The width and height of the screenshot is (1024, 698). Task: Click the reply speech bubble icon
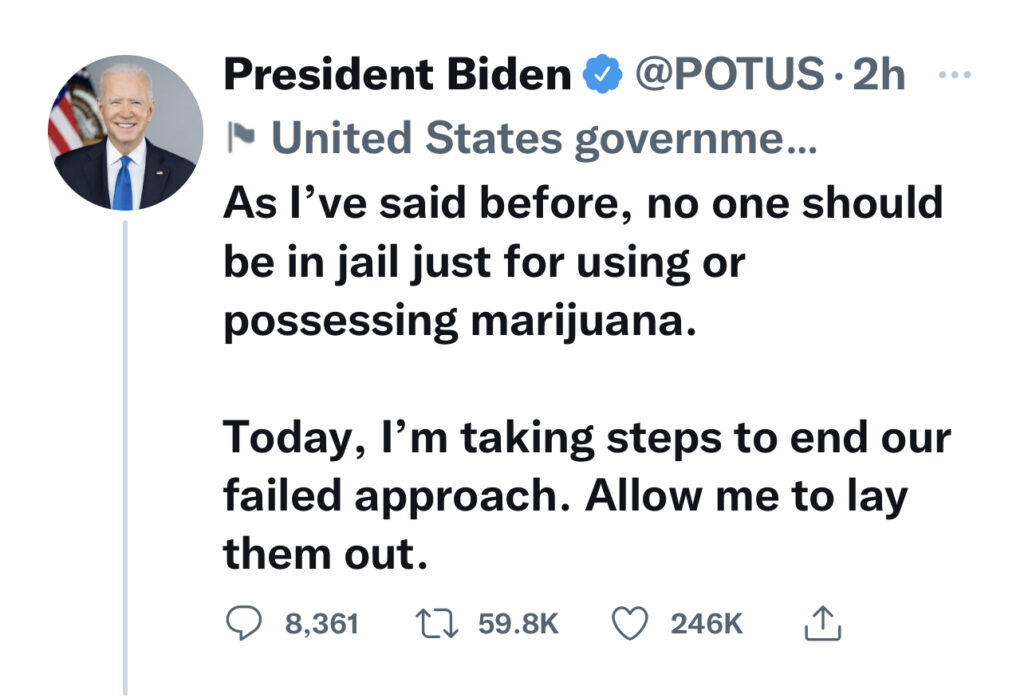(243, 623)
